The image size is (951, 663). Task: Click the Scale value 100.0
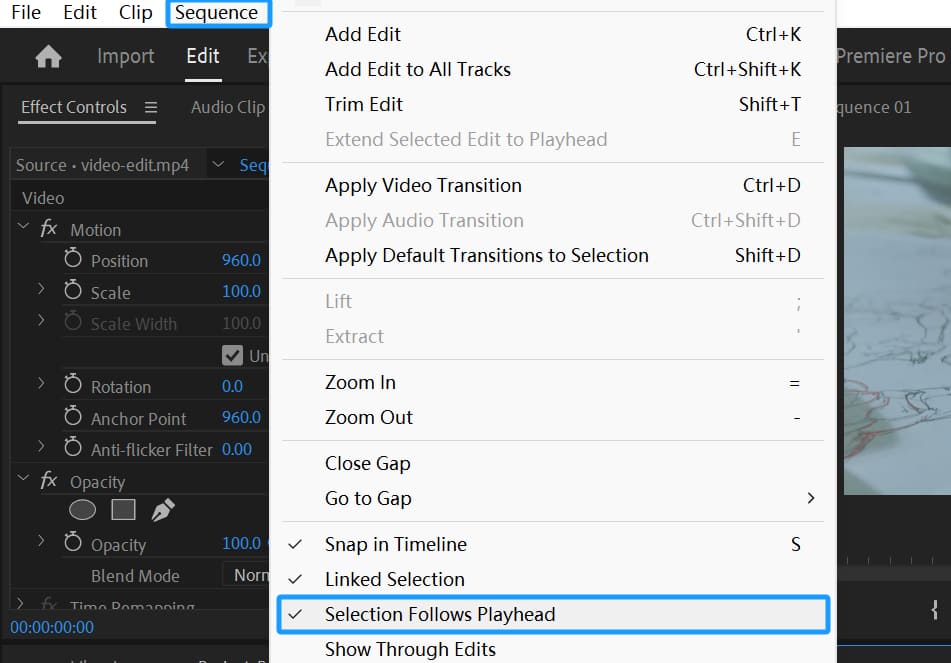[x=241, y=292]
